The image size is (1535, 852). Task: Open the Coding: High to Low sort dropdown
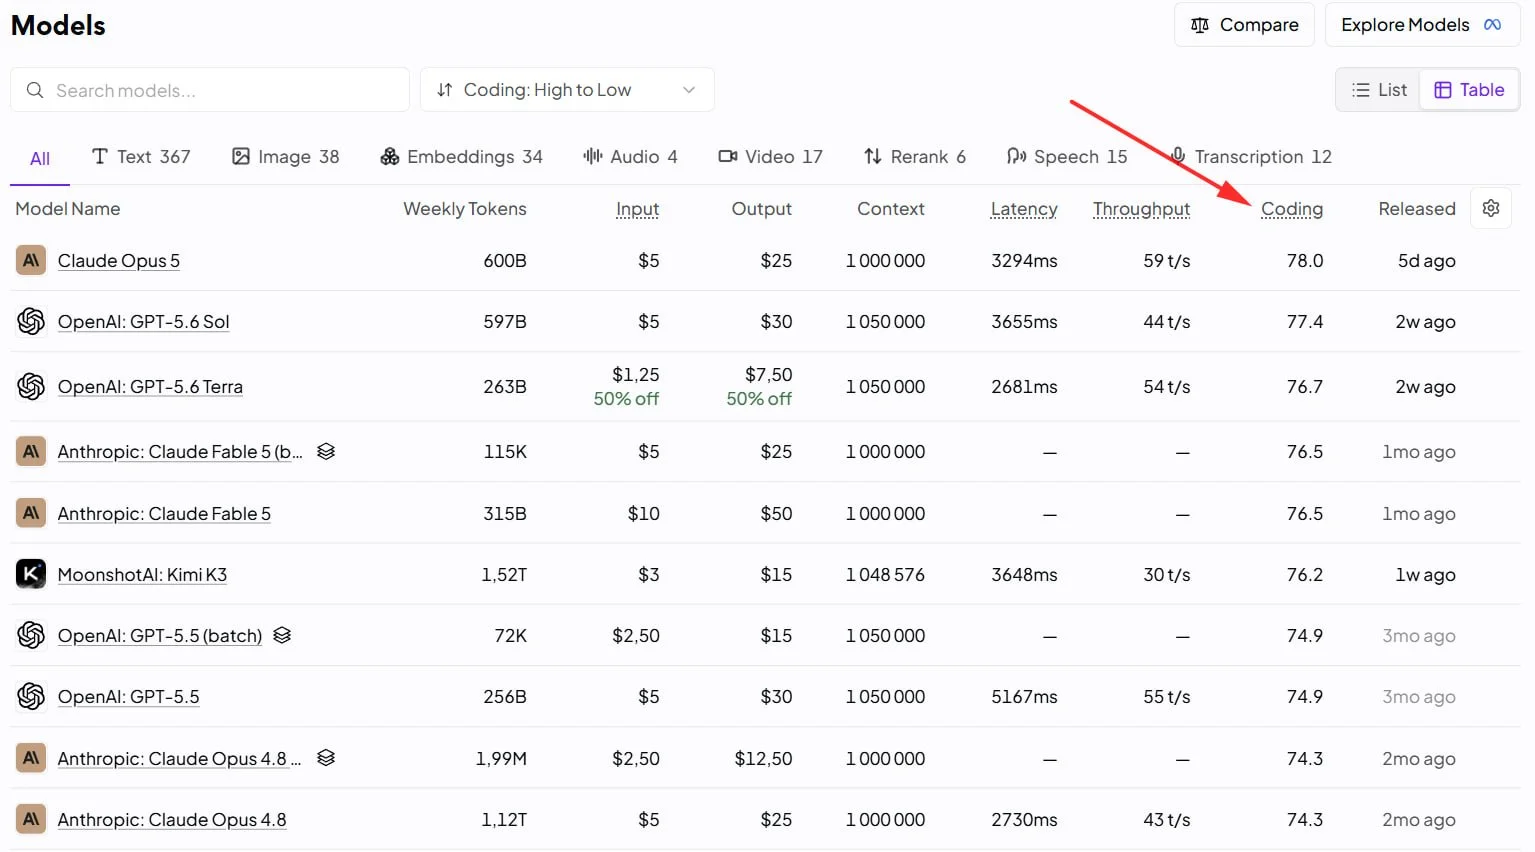567,90
